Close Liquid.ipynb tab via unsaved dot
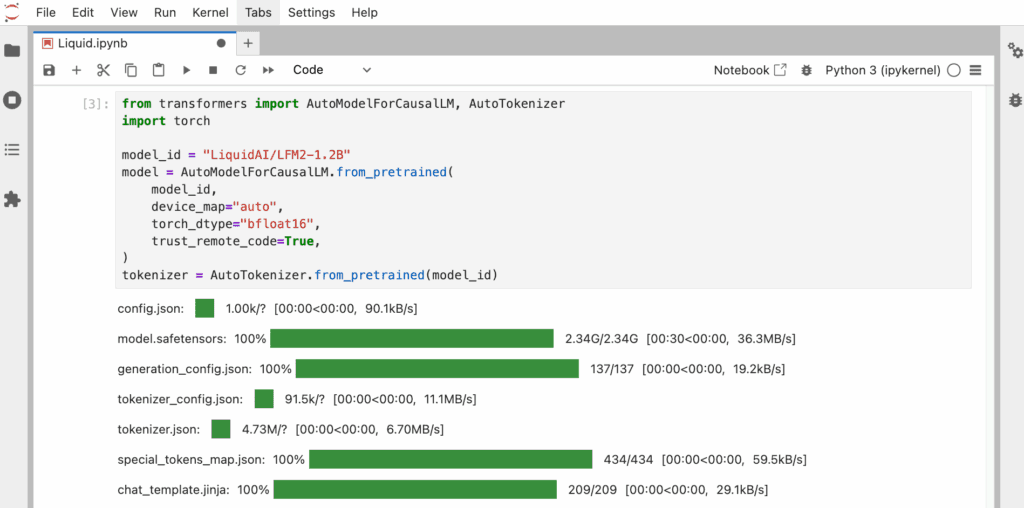The width and height of the screenshot is (1024, 508). pos(221,44)
